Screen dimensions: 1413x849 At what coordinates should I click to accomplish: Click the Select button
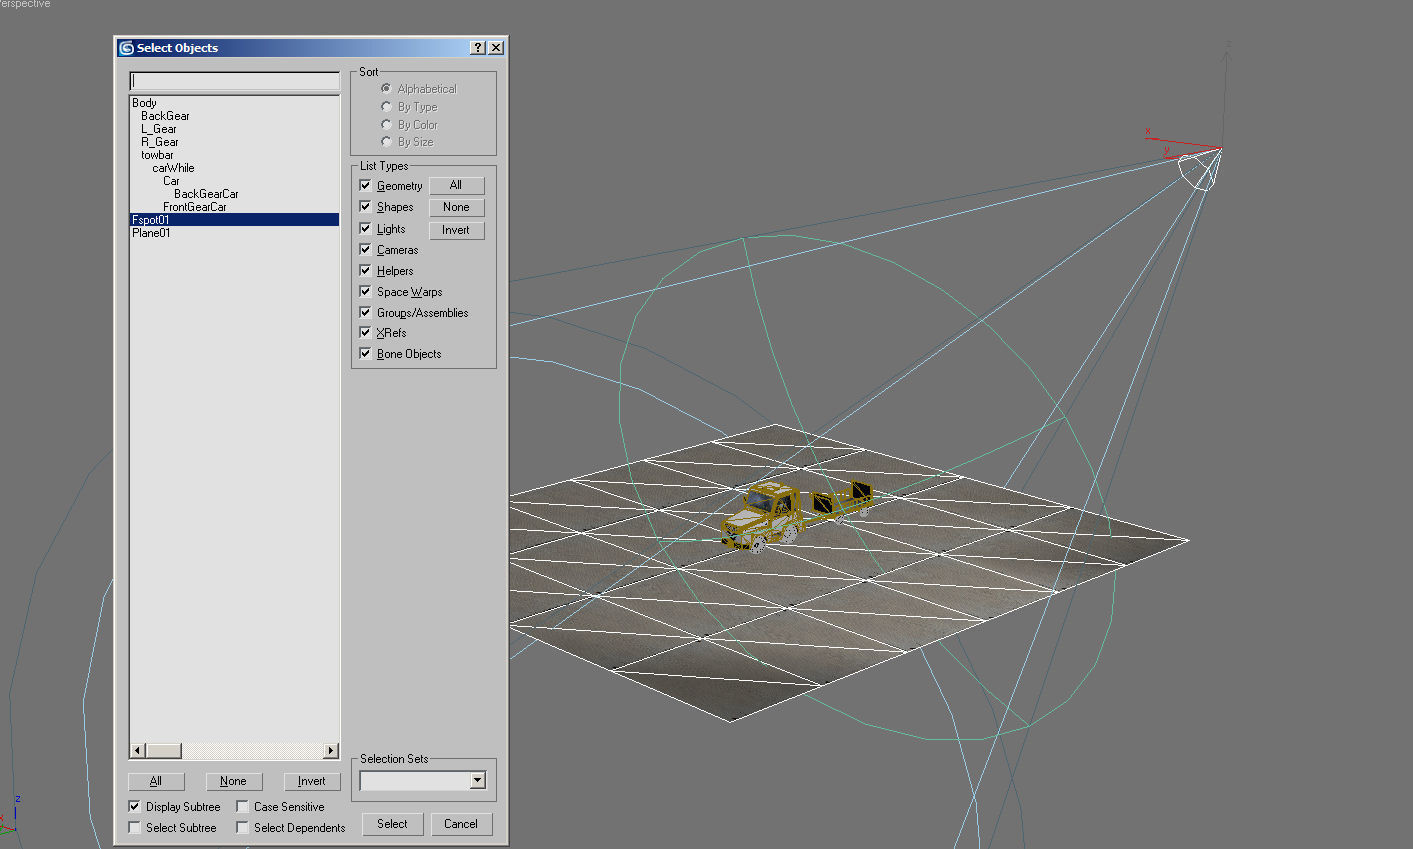tap(392, 824)
